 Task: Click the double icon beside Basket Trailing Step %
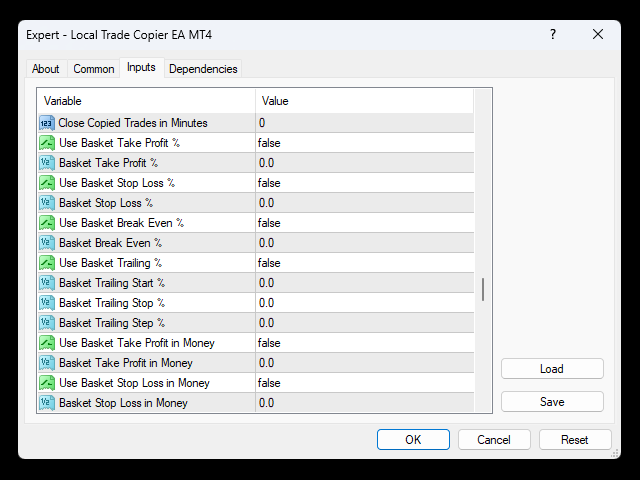coord(47,323)
